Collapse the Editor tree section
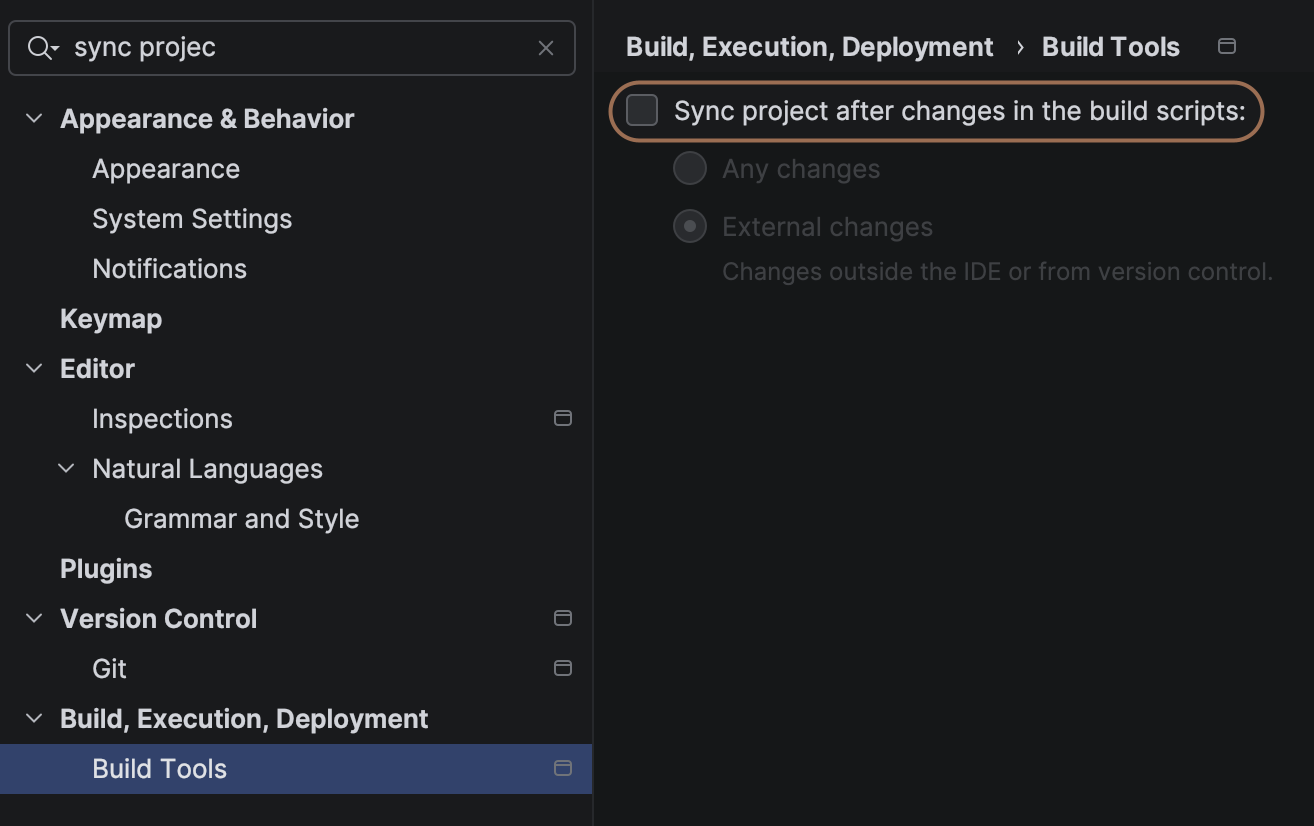 point(34,369)
